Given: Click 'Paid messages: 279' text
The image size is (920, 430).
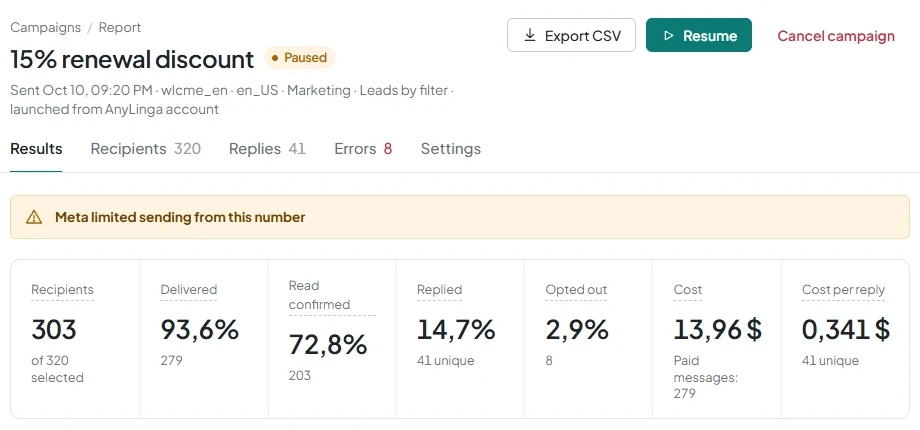Looking at the screenshot, I should point(706,377).
